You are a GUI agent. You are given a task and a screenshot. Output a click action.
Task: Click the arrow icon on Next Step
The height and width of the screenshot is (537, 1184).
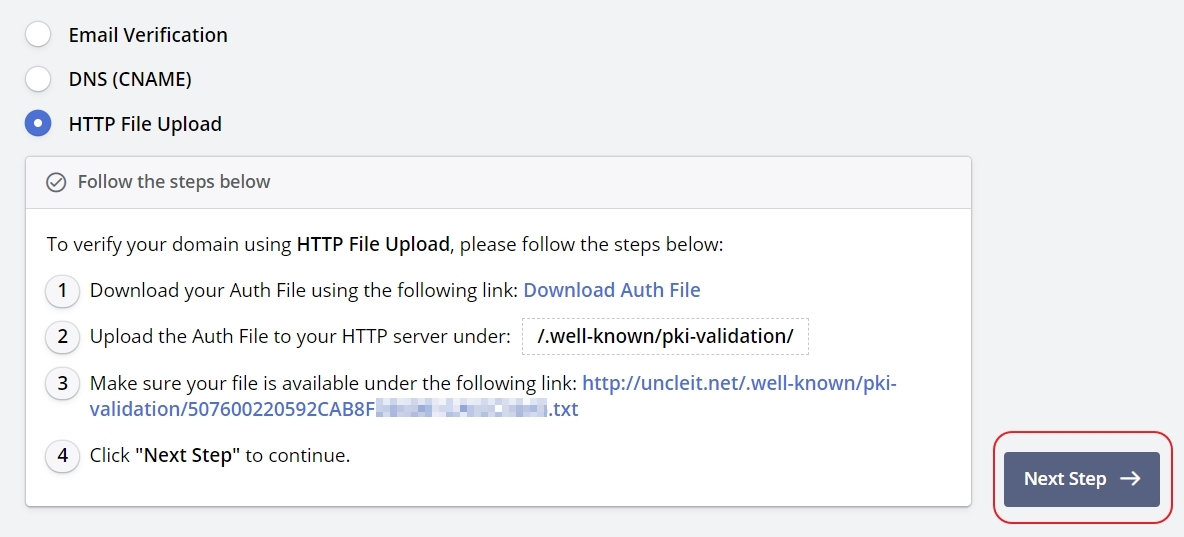coord(1130,479)
